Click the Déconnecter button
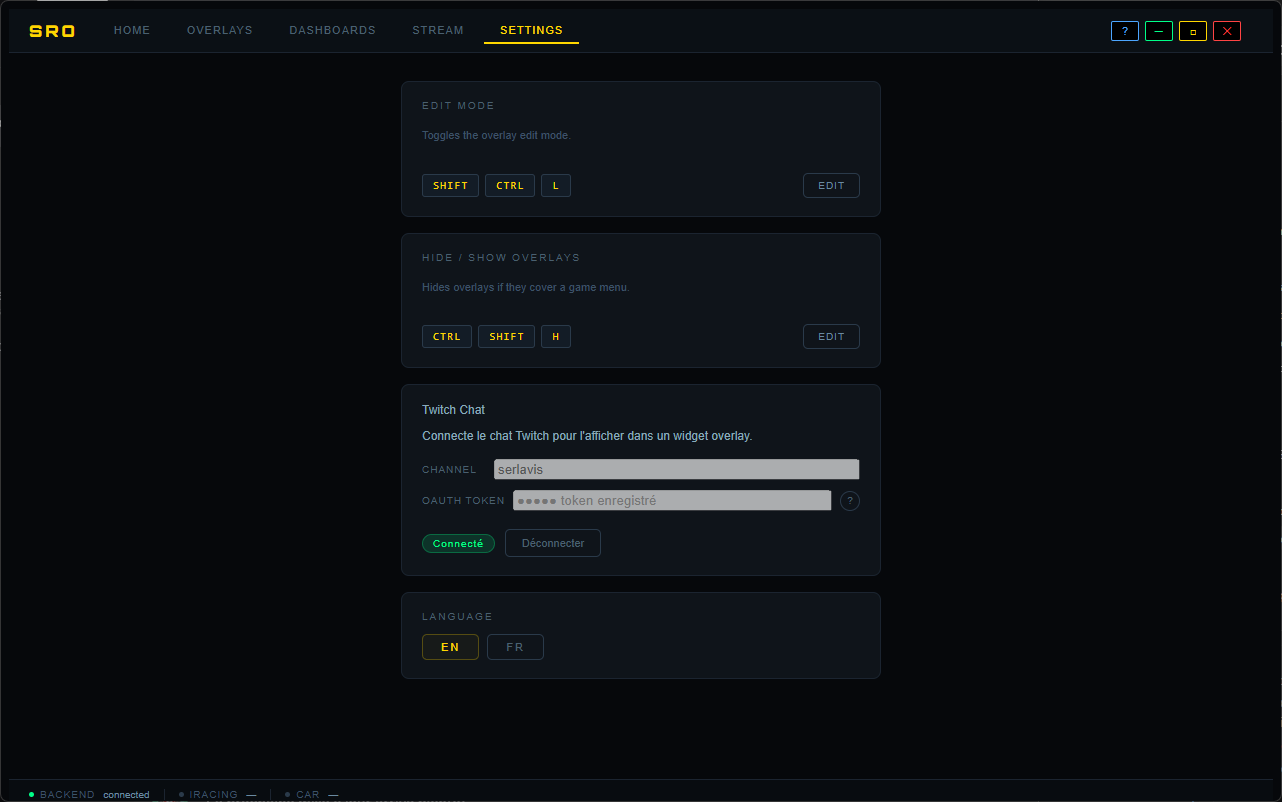The width and height of the screenshot is (1282, 802). (553, 543)
